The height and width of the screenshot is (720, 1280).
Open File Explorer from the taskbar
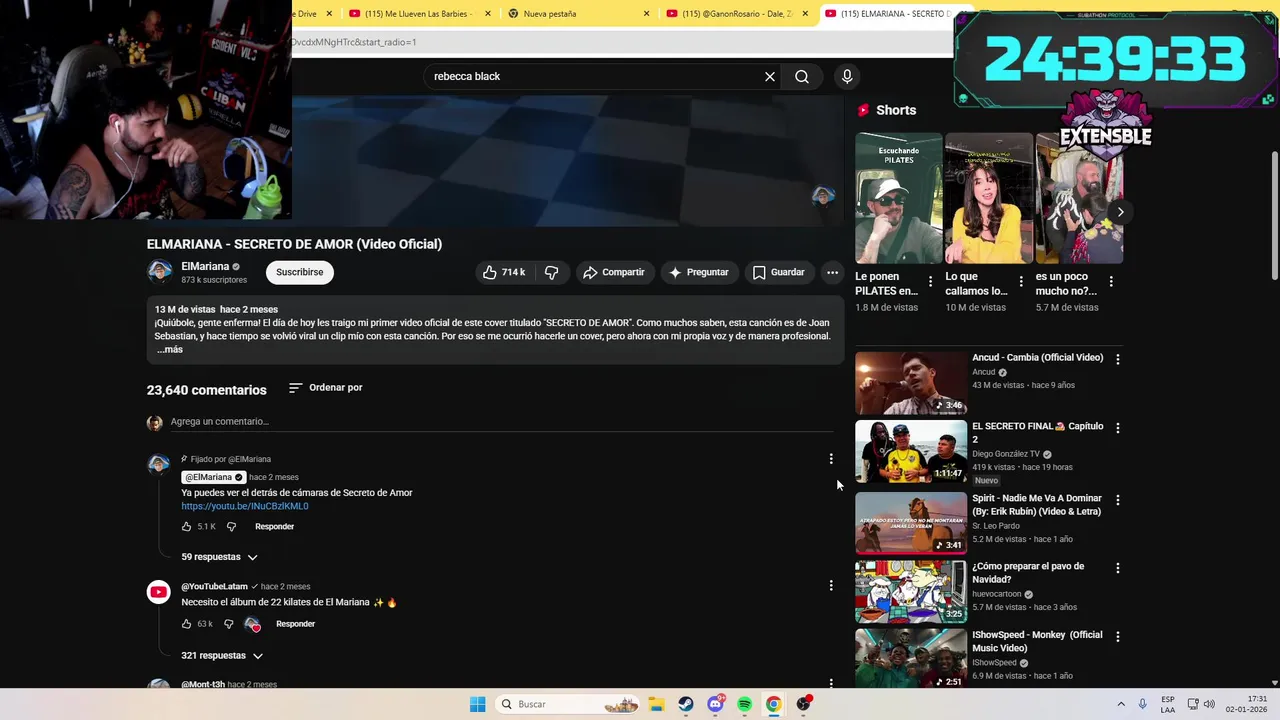tap(656, 704)
